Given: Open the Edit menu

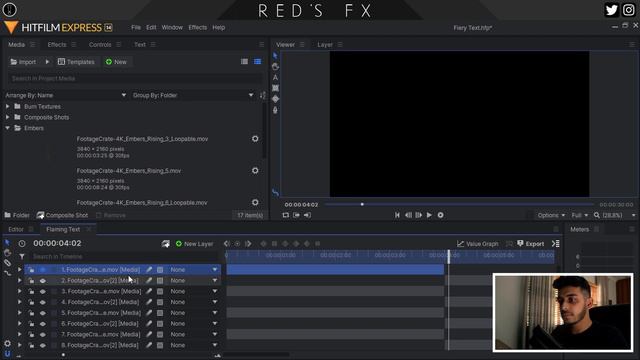Looking at the screenshot, I should (151, 27).
